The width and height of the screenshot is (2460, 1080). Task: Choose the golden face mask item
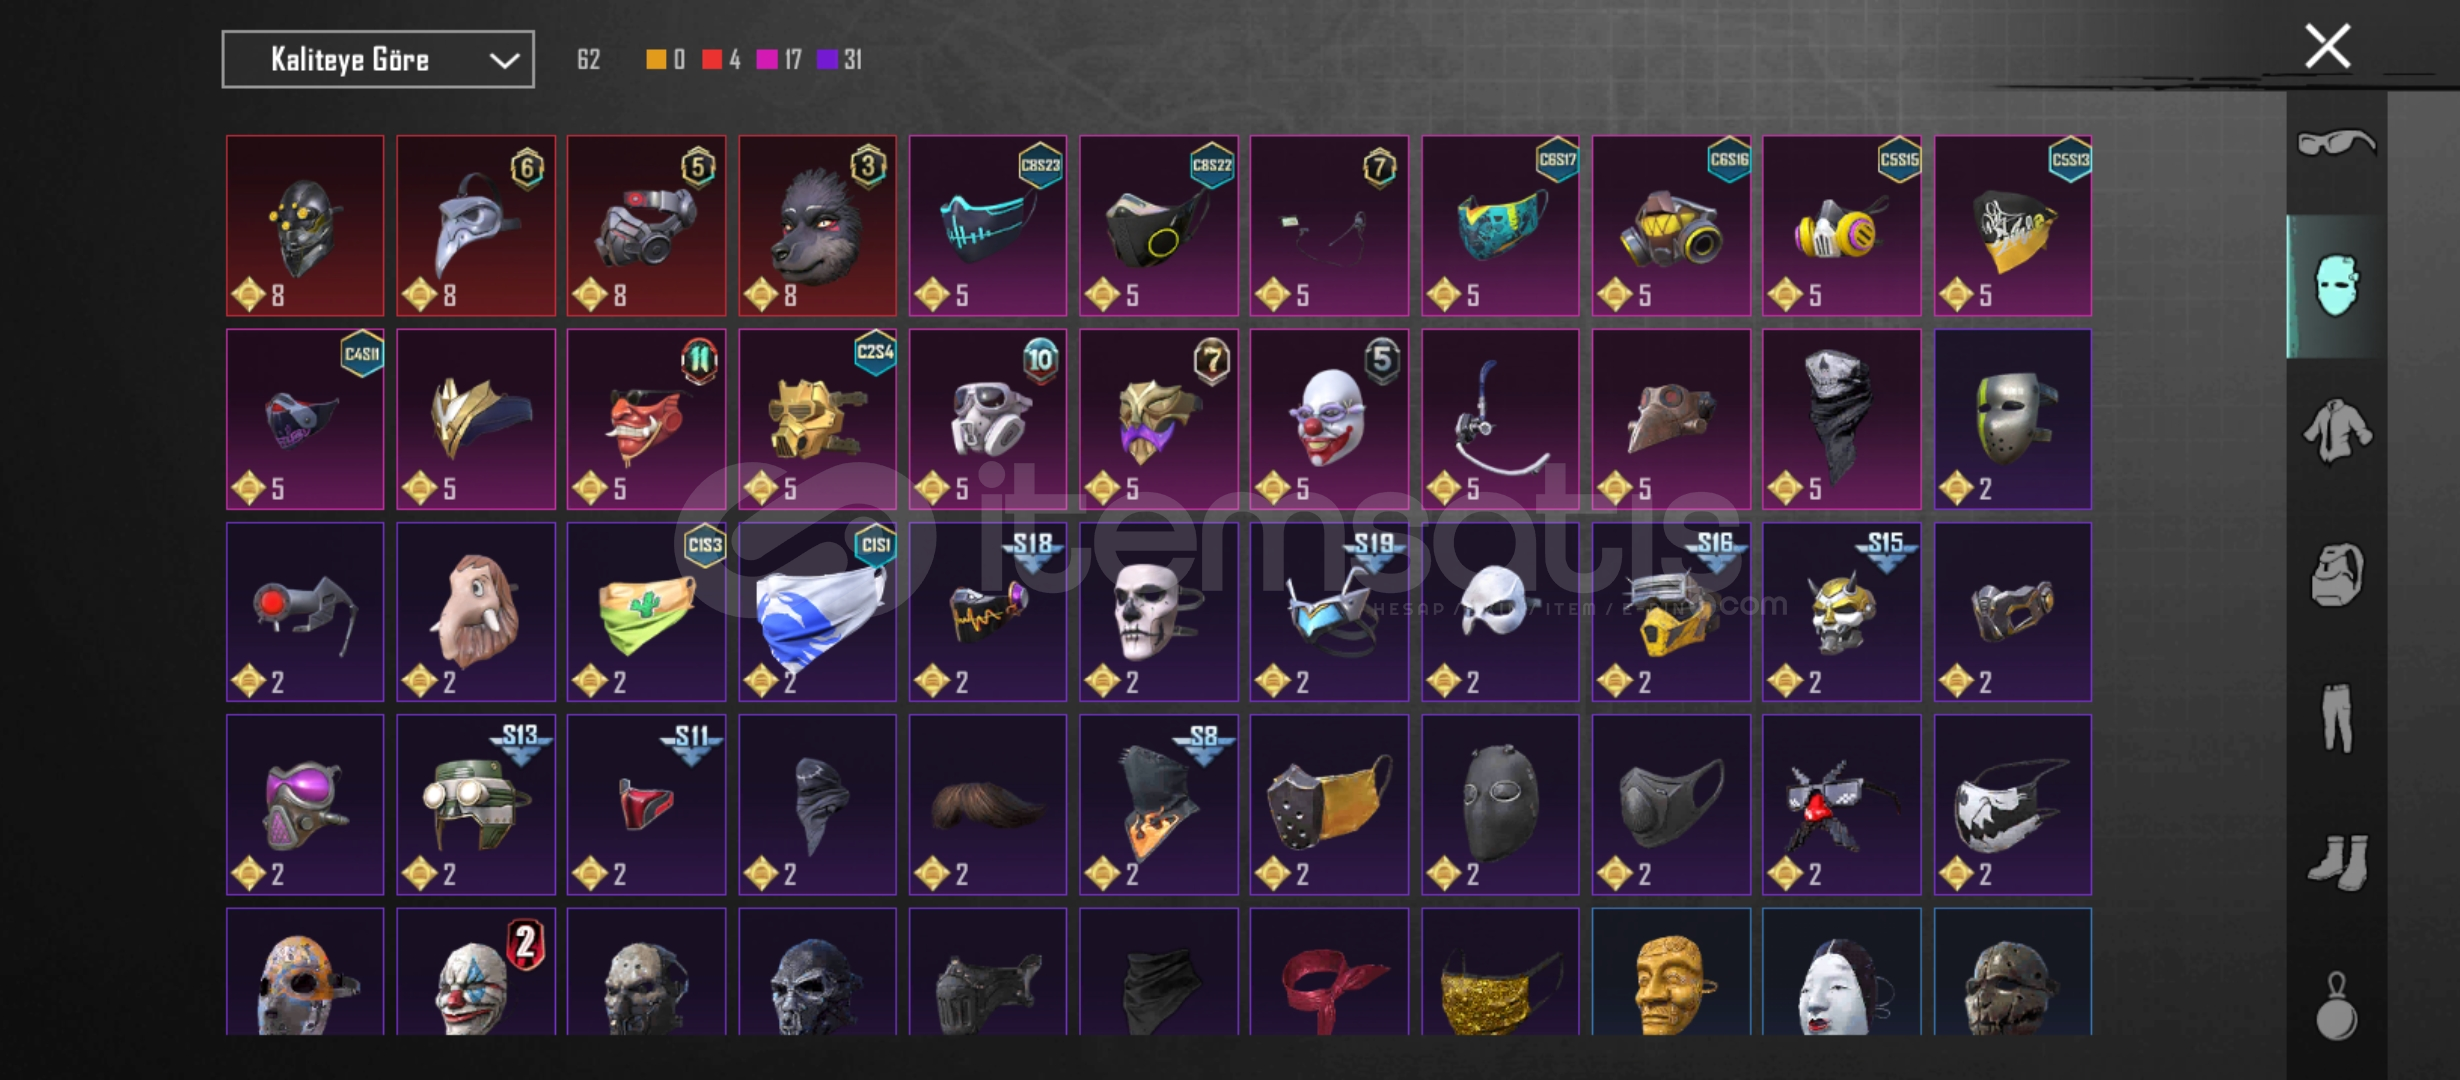click(x=1671, y=972)
